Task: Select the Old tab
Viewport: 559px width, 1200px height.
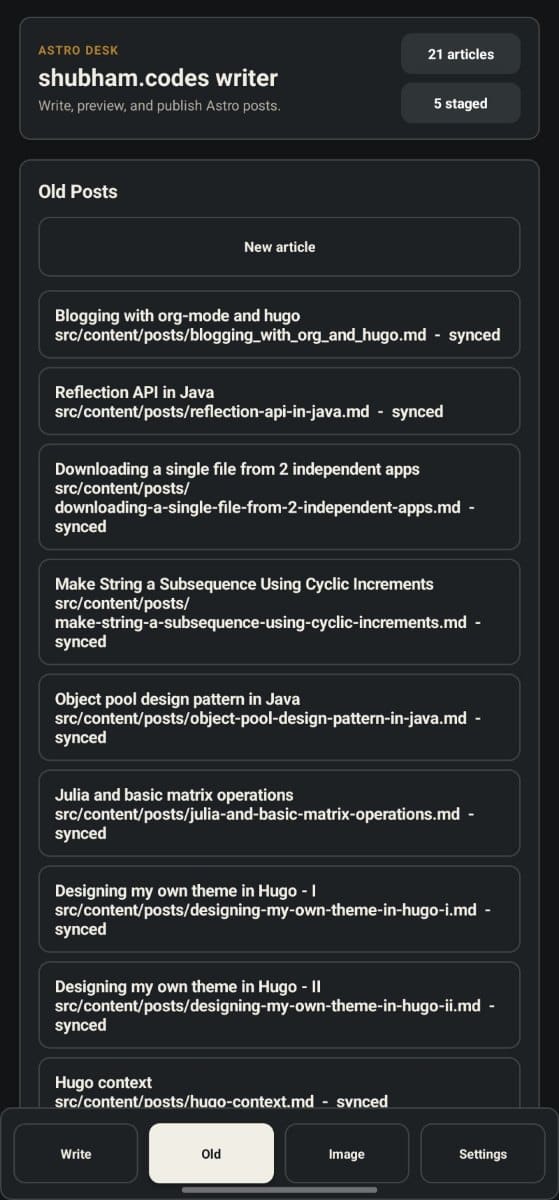Action: (x=211, y=1153)
